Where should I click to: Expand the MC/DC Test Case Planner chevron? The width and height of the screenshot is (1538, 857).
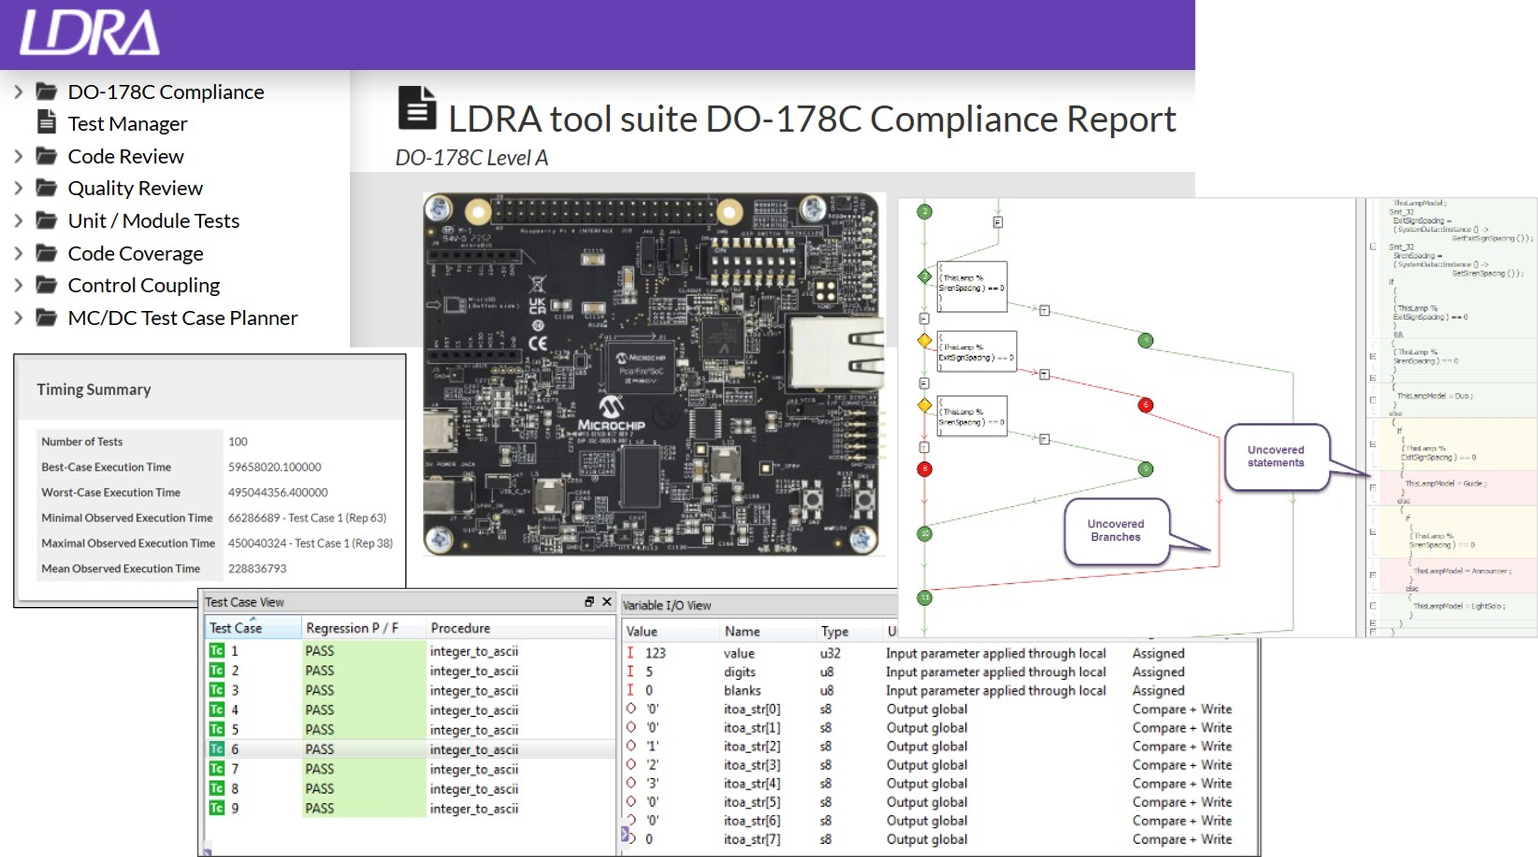(x=18, y=318)
